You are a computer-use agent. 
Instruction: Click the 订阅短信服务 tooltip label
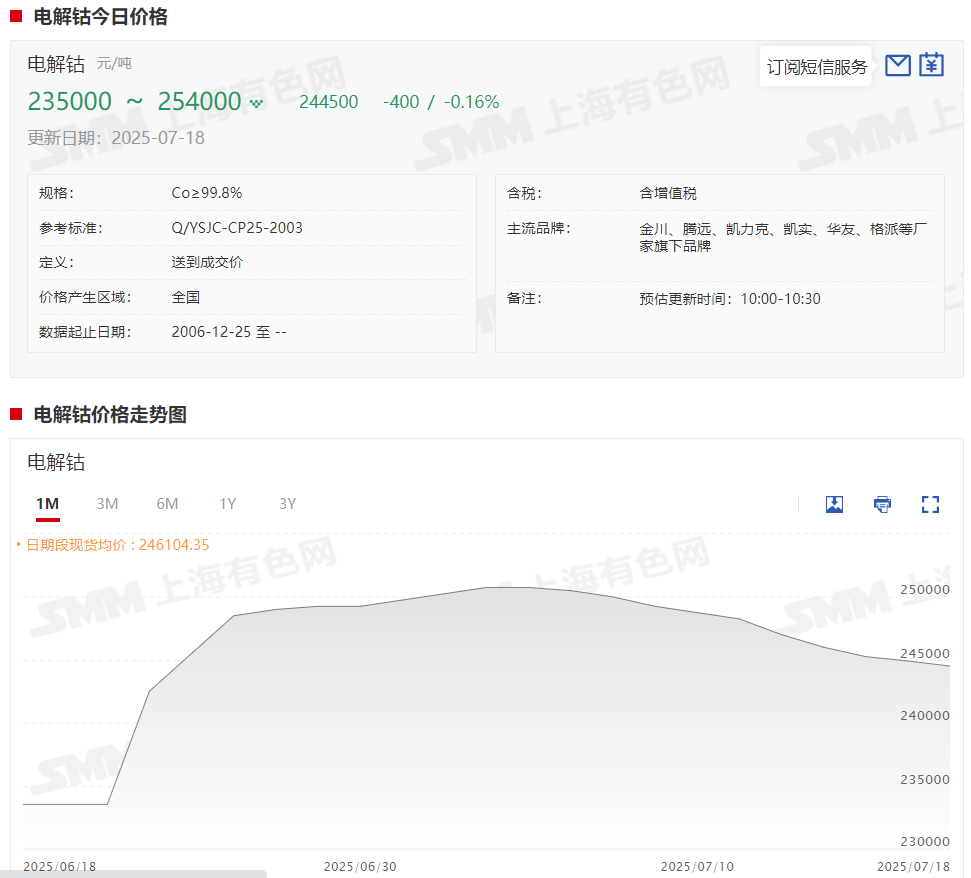click(x=816, y=67)
